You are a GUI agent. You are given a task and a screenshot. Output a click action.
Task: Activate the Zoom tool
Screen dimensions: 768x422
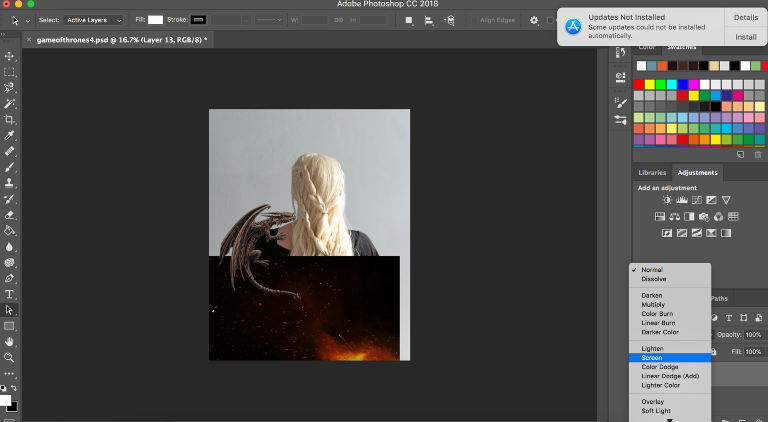pos(9,358)
